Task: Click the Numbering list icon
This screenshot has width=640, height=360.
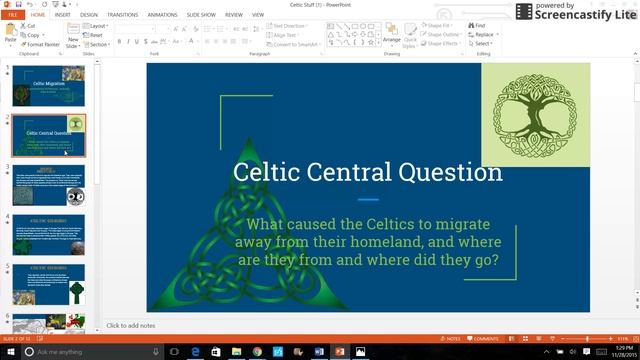Action: click(x=221, y=29)
